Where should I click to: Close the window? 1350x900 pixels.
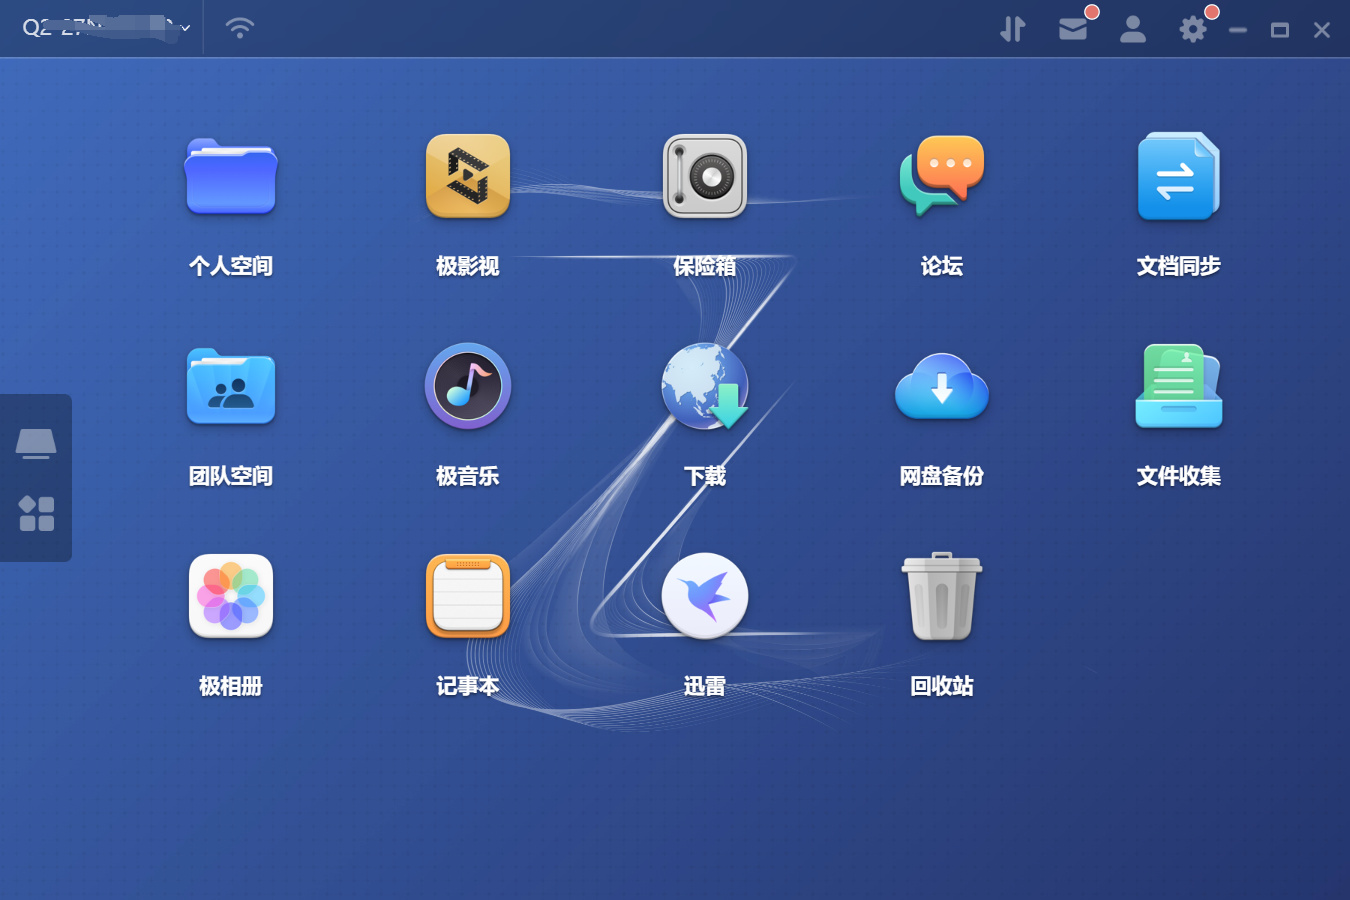(x=1322, y=30)
